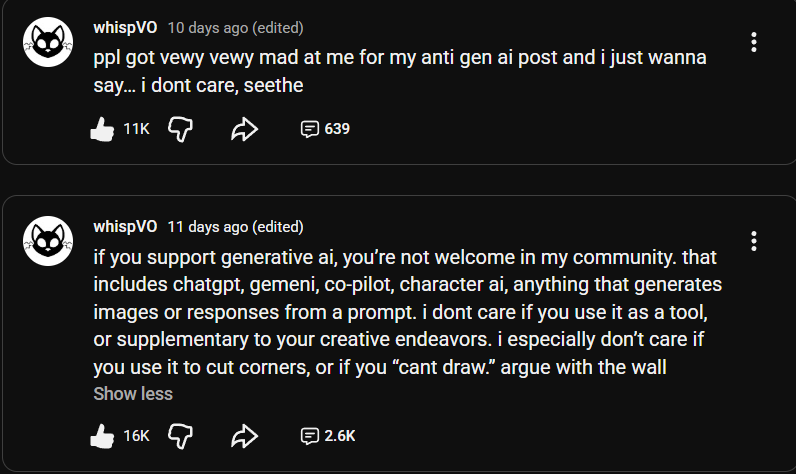Open three-dot menu on the 10-day-old post
This screenshot has width=796, height=474.
pos(753,42)
